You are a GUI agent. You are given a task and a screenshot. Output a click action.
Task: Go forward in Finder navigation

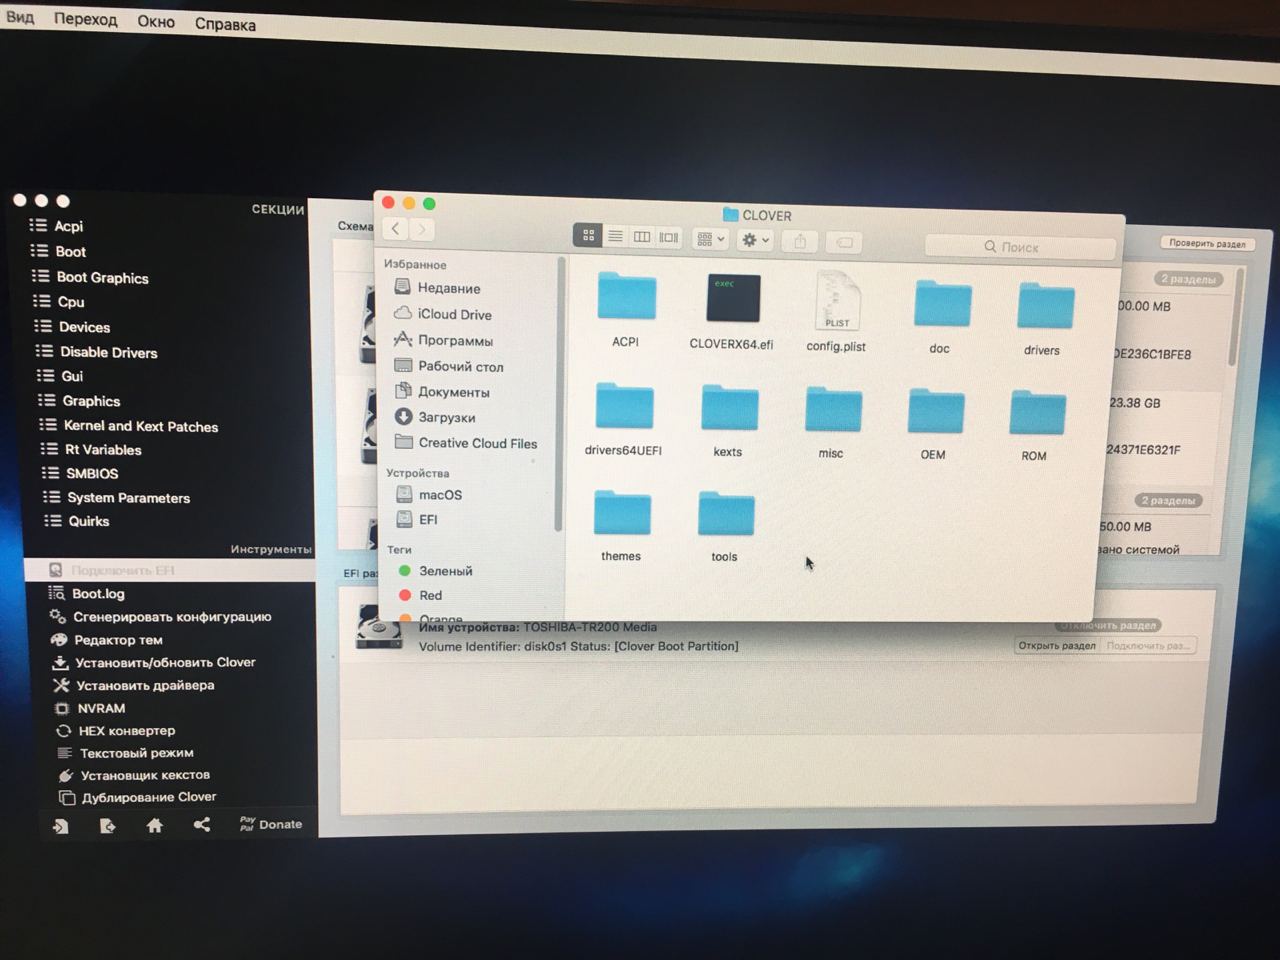[422, 230]
